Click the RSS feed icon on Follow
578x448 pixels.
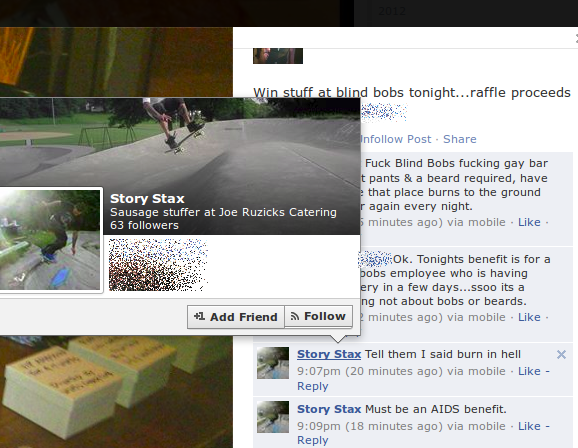point(295,316)
